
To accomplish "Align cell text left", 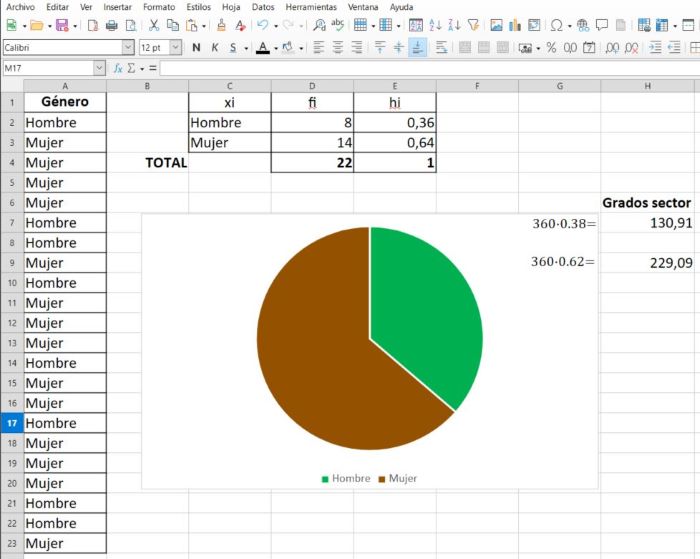I will (x=319, y=47).
